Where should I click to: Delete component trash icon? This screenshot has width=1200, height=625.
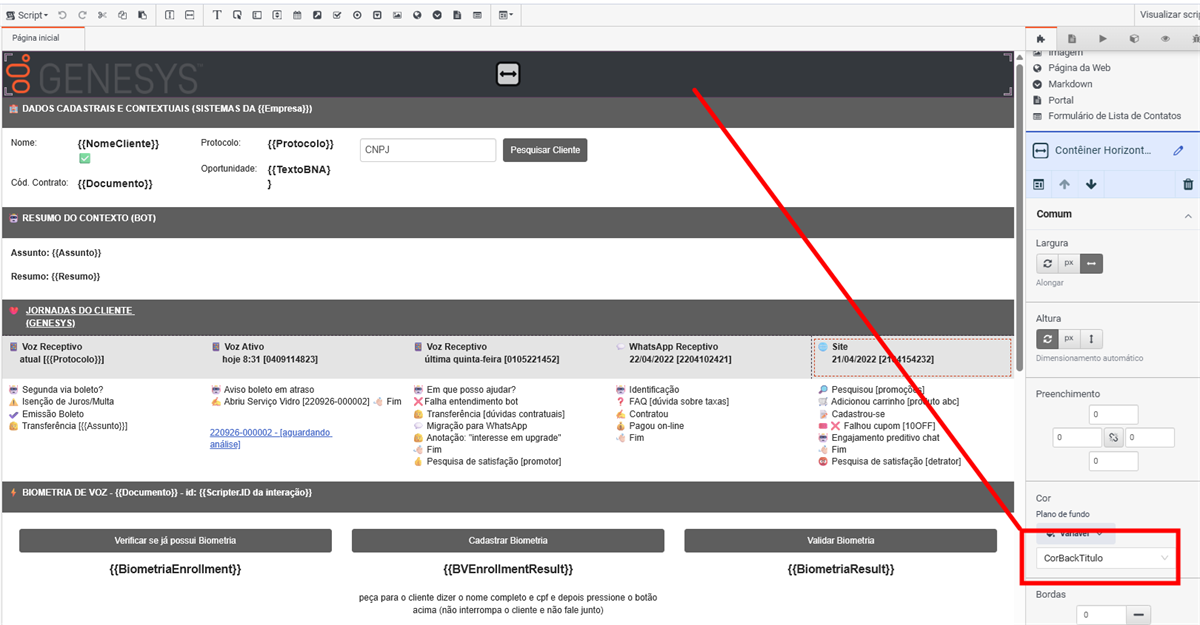pos(1188,184)
